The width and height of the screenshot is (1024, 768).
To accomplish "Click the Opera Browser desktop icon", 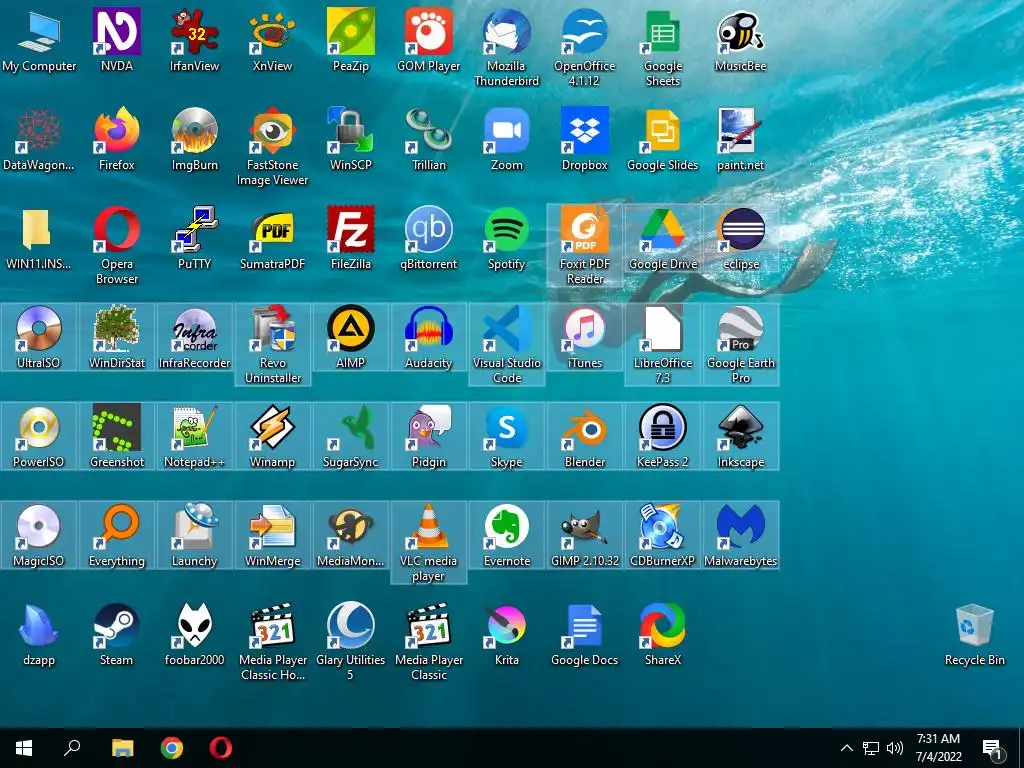I will tap(117, 246).
